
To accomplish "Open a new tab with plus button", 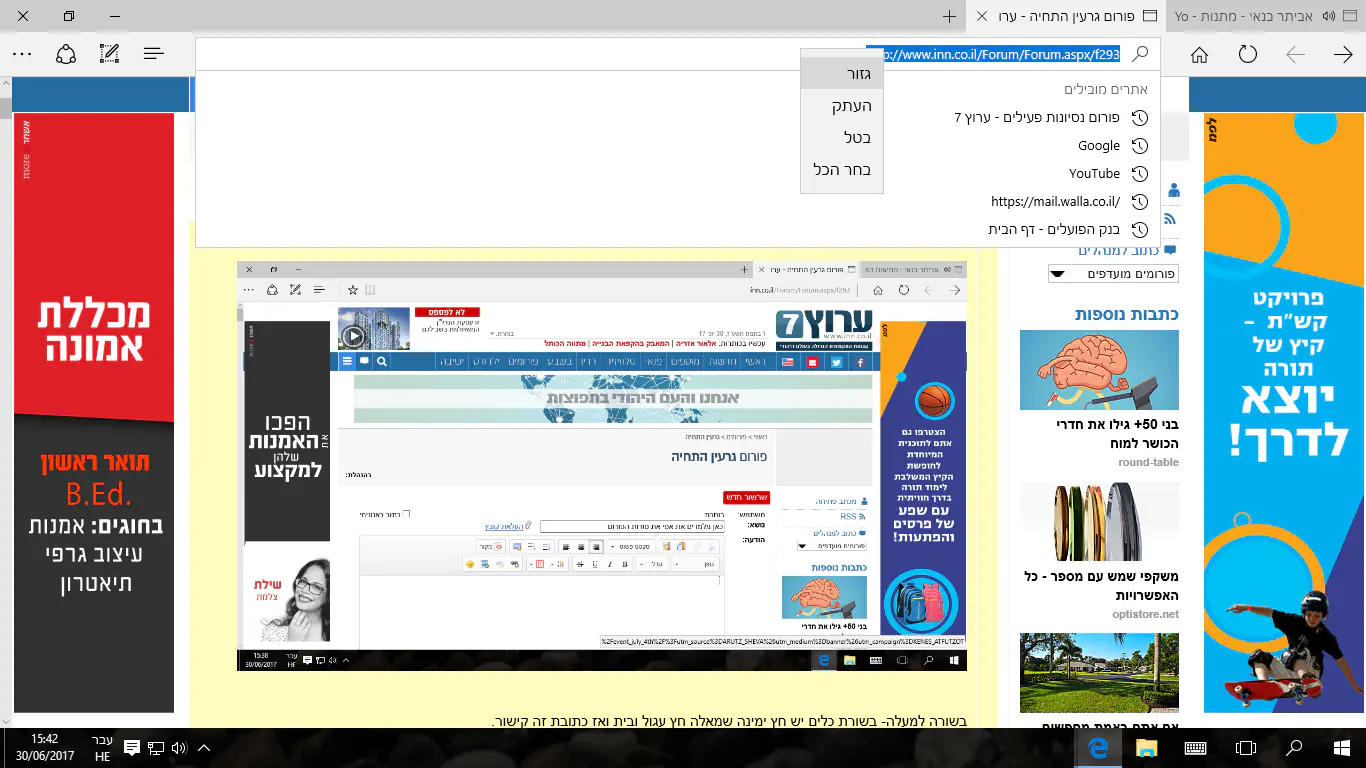I will click(x=949, y=17).
